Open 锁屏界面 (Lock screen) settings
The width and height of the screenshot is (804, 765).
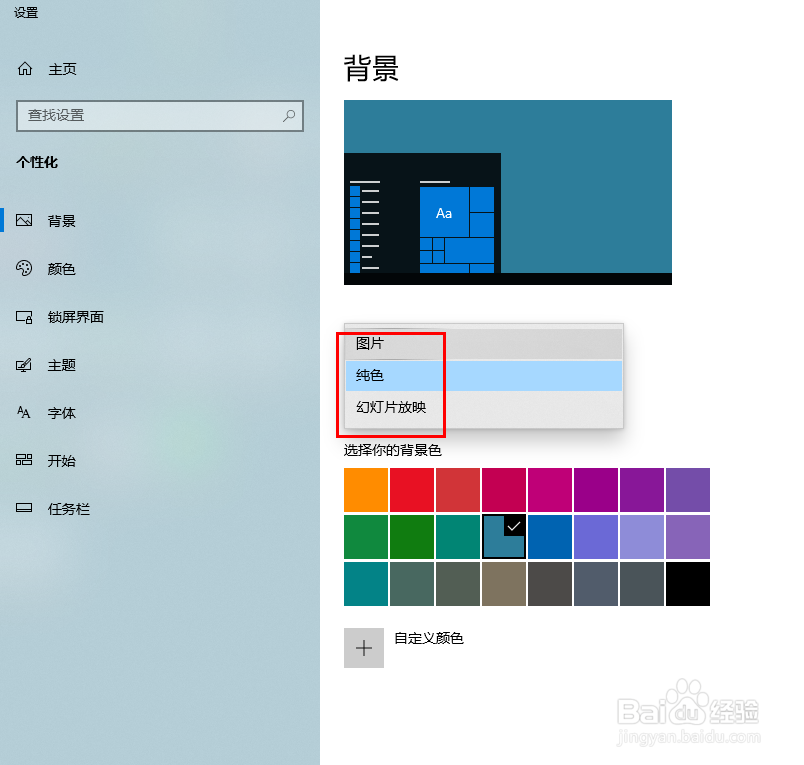75,317
